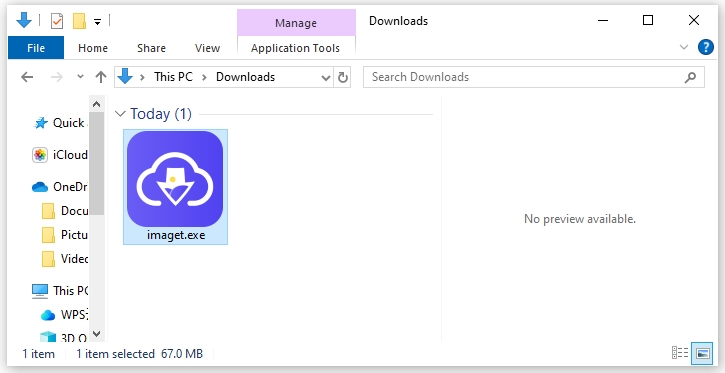The height and width of the screenshot is (373, 725).
Task: Open Help via the question mark icon
Action: point(706,47)
